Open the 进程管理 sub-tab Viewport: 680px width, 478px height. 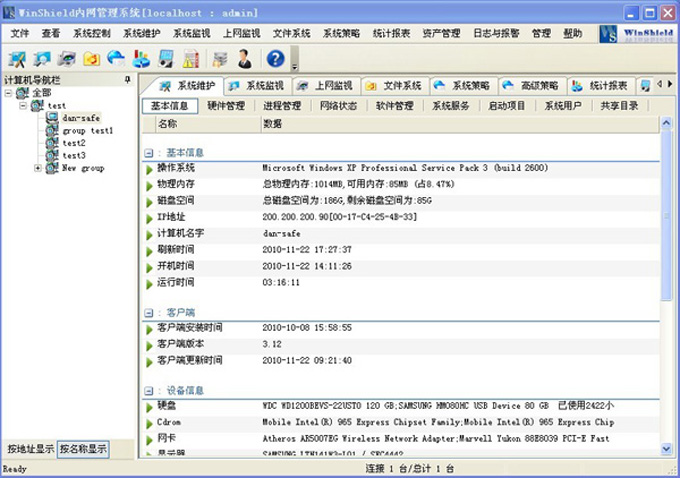[282, 106]
